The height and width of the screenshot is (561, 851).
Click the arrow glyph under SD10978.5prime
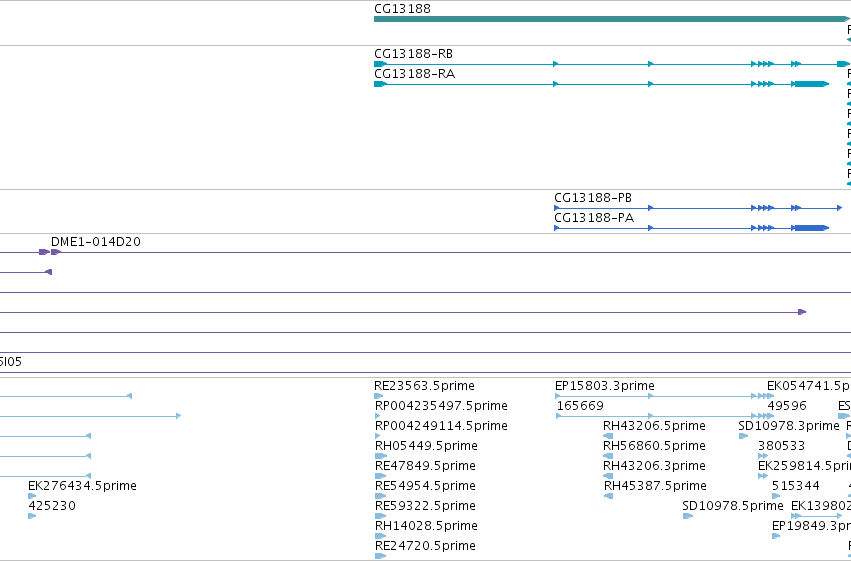(688, 516)
